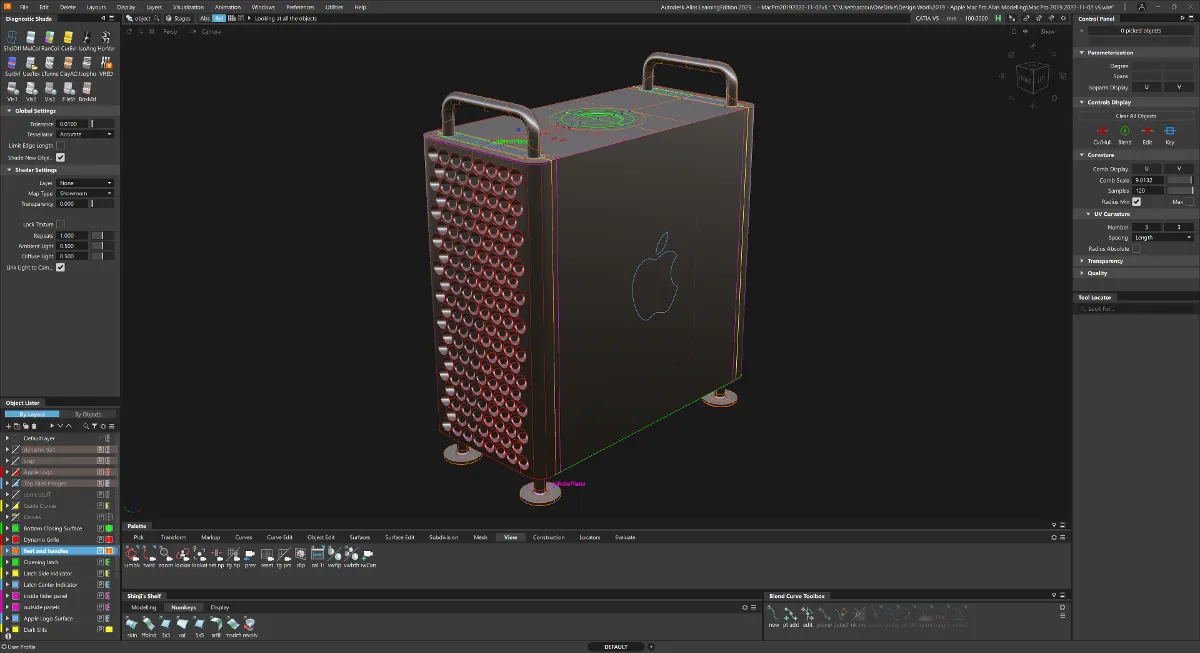Open the Visualization menu
The height and width of the screenshot is (653, 1200).
click(x=188, y=7)
